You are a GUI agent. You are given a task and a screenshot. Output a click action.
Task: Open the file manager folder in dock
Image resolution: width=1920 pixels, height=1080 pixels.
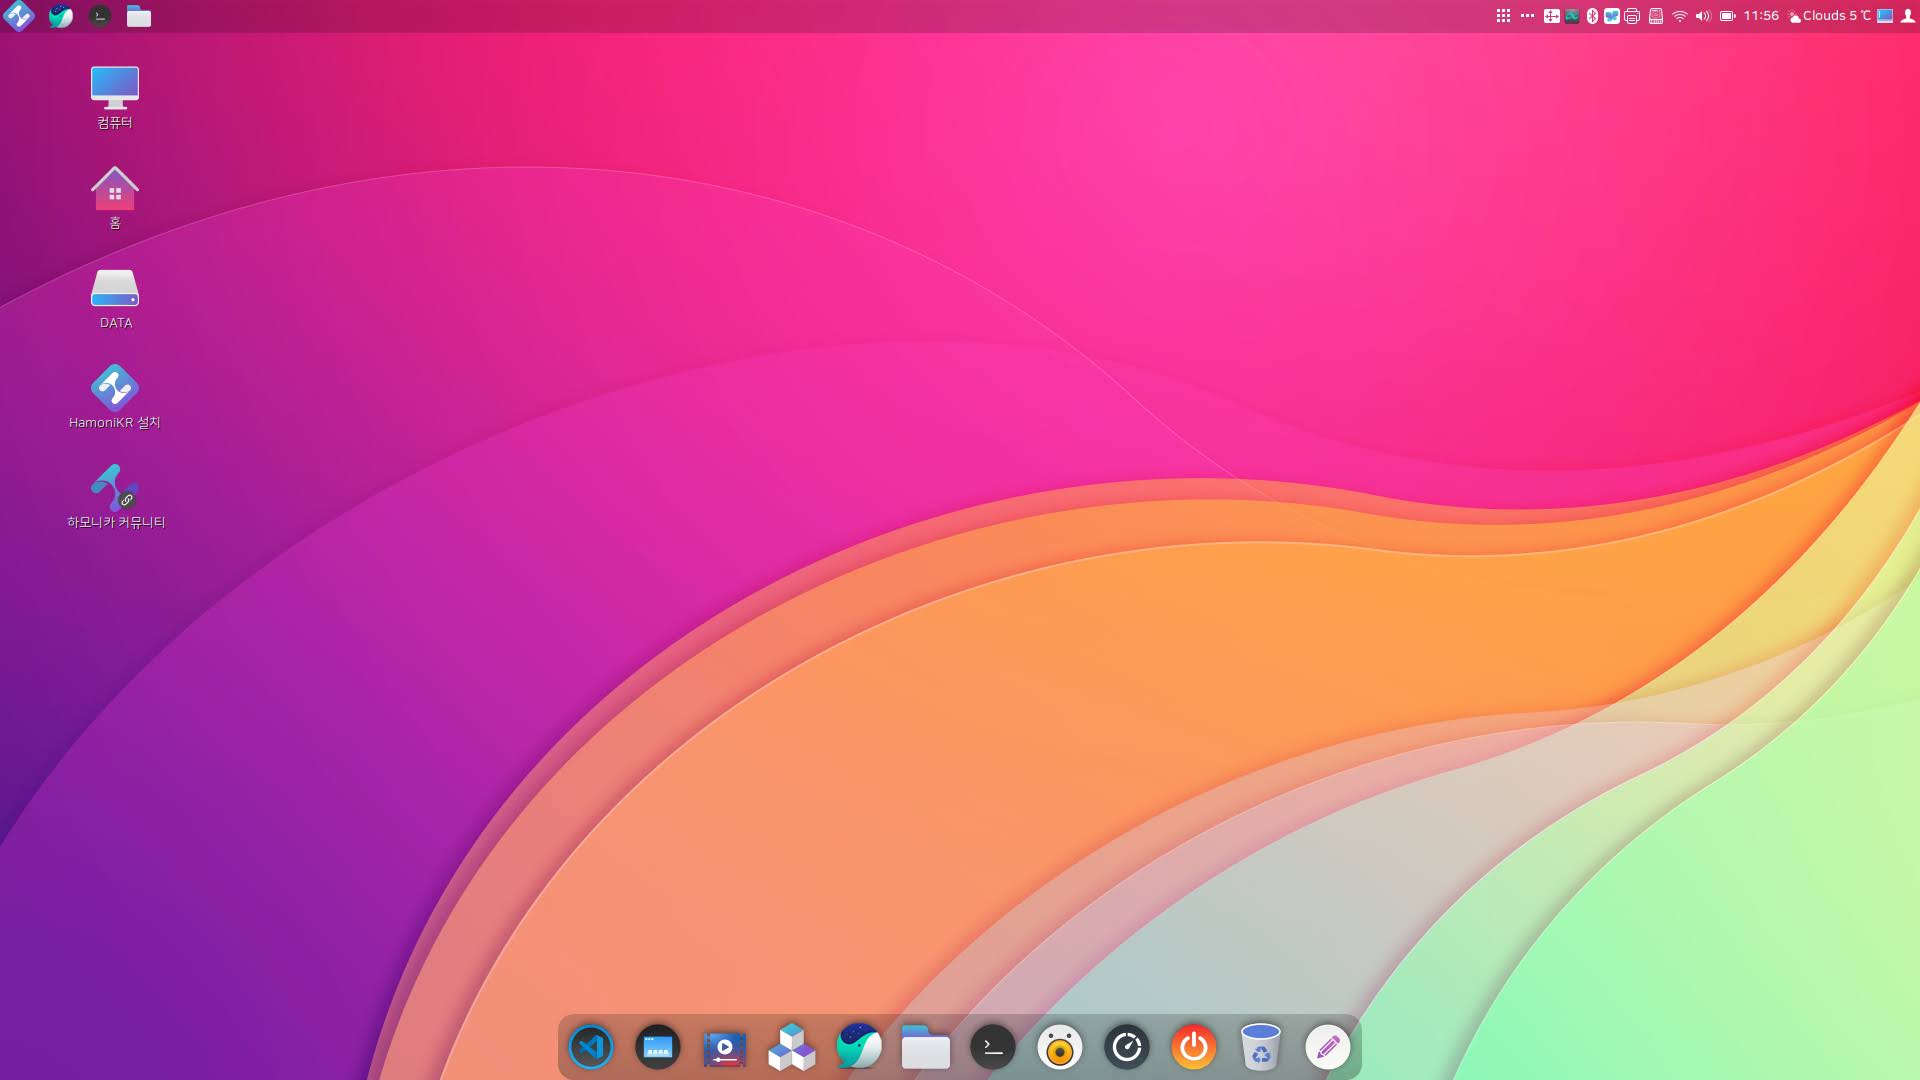click(926, 1047)
